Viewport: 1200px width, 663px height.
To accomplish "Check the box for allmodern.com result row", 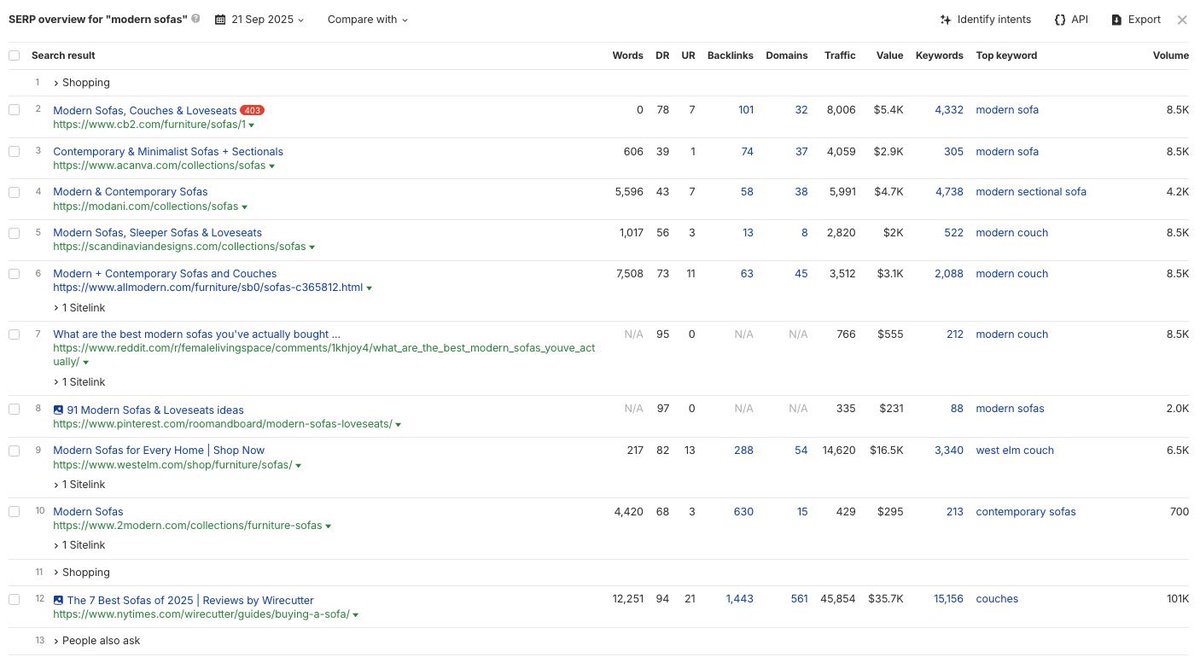I will 14,273.
